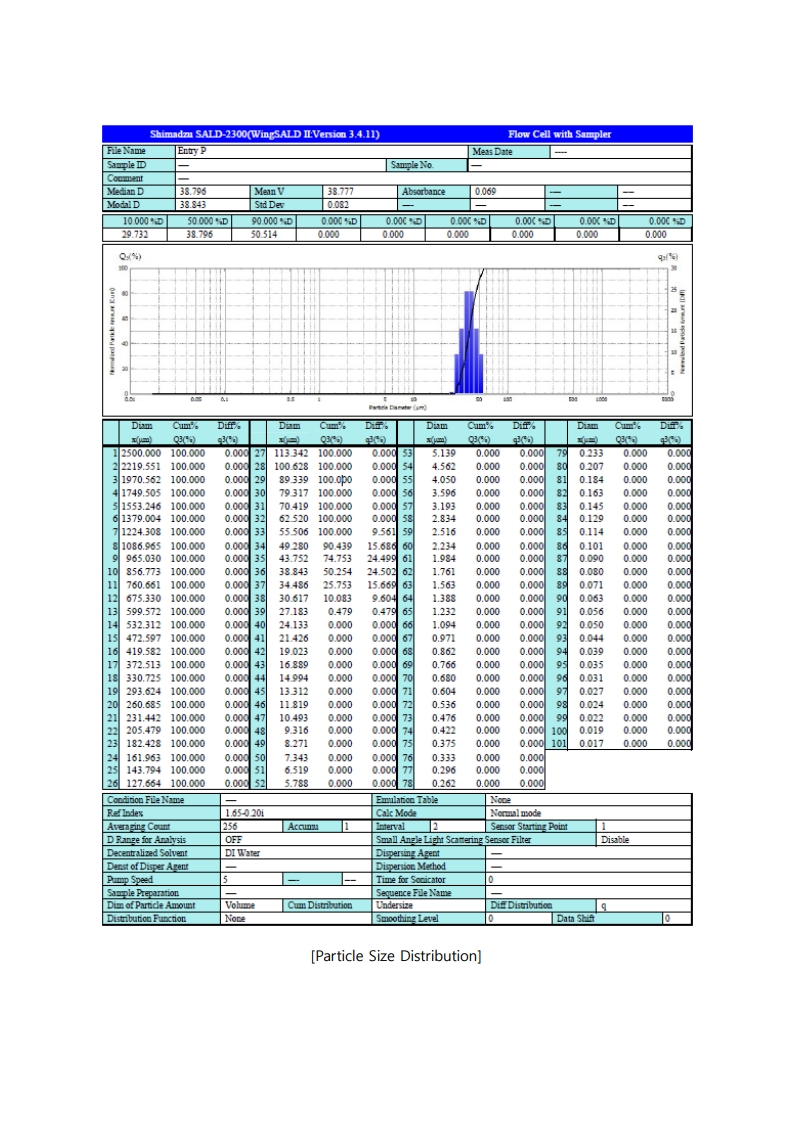Image resolution: width=793 pixels, height=1122 pixels.
Task: Click the 'Flow Cell with Sampler' header text
Action: 560,134
